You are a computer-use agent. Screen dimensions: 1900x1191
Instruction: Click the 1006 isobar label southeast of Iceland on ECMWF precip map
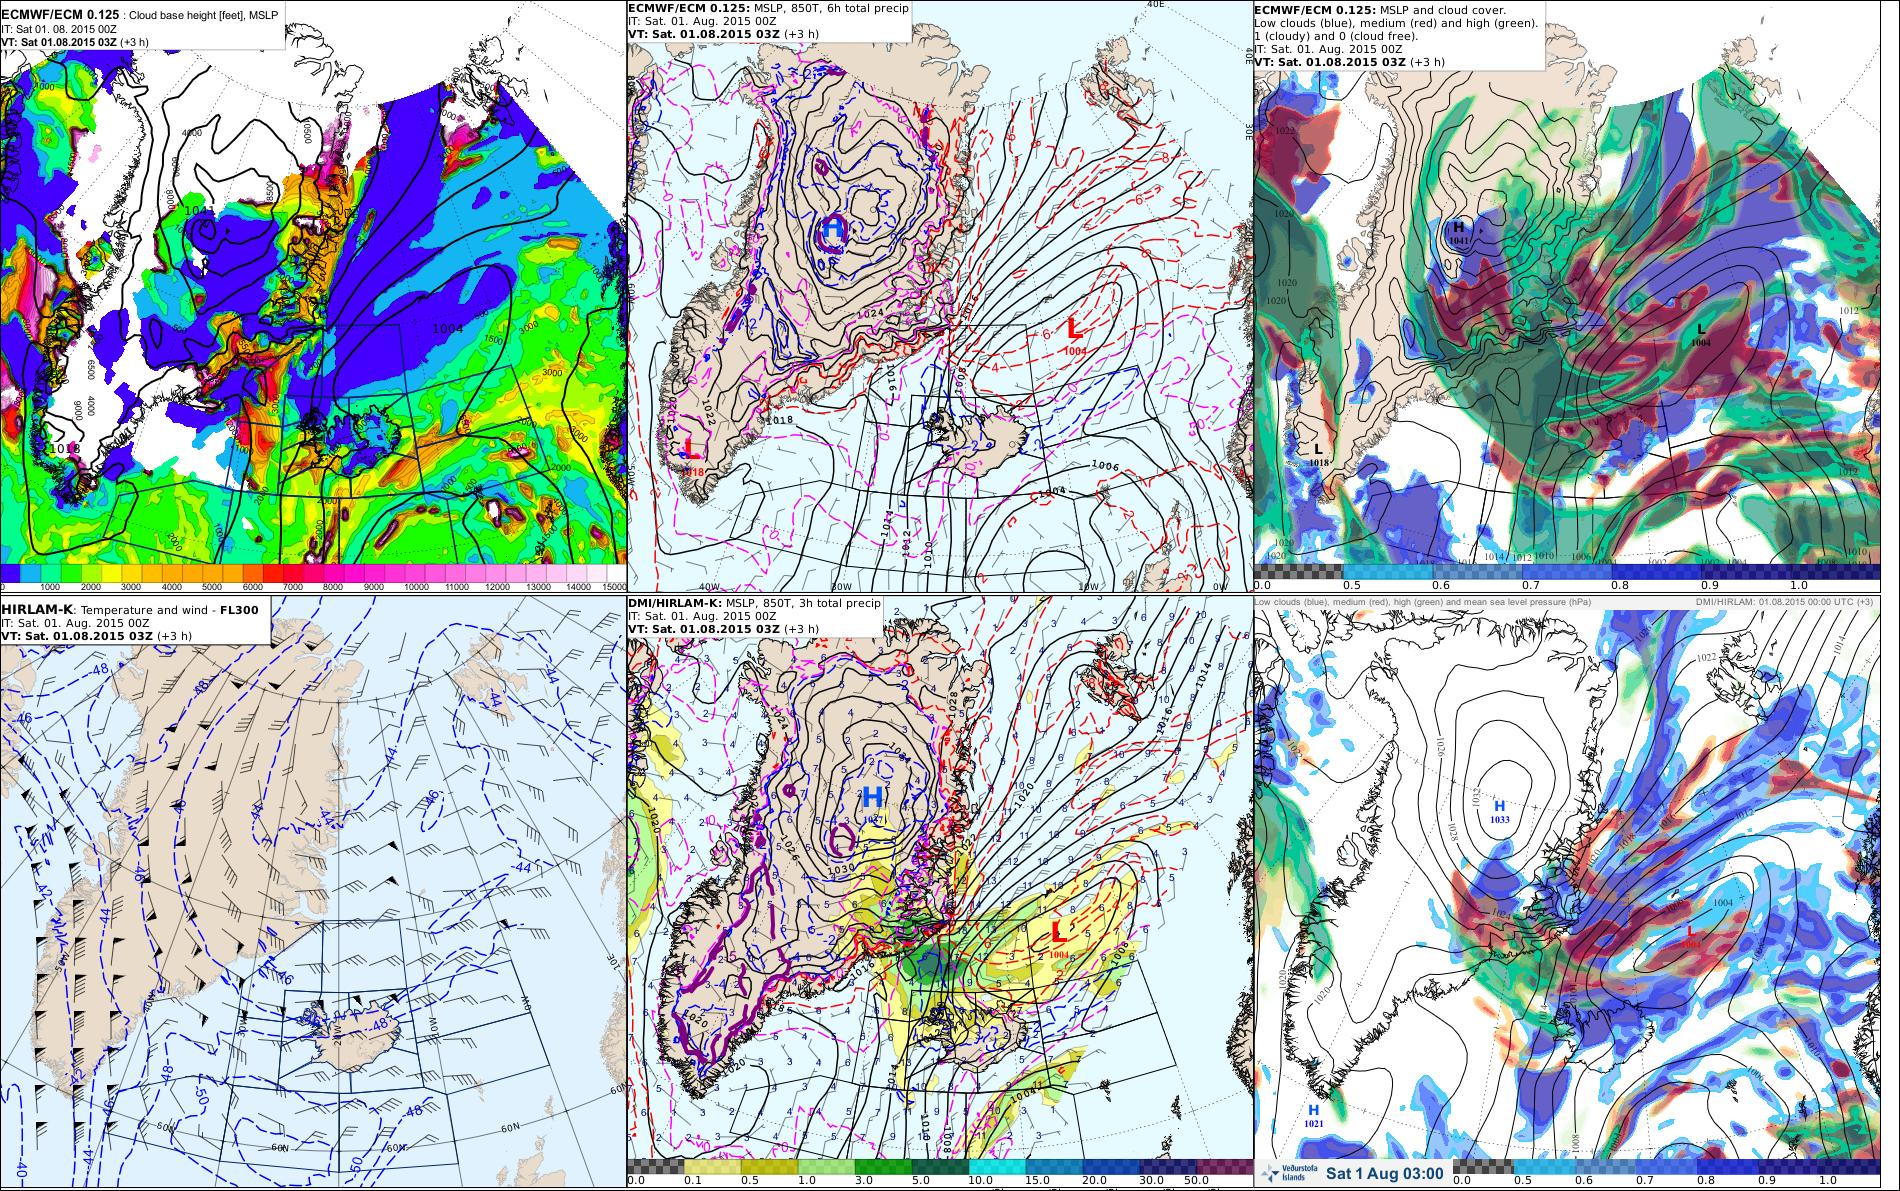click(1105, 466)
